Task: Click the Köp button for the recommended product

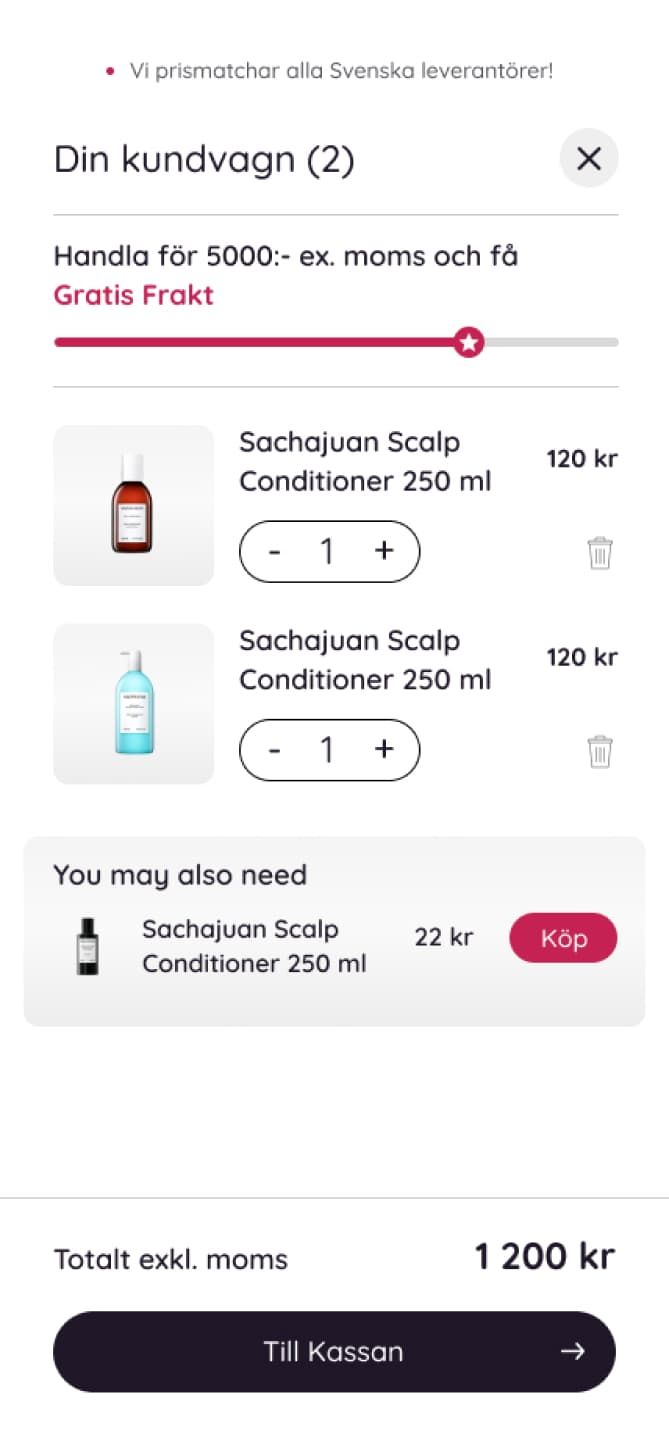Action: (563, 938)
